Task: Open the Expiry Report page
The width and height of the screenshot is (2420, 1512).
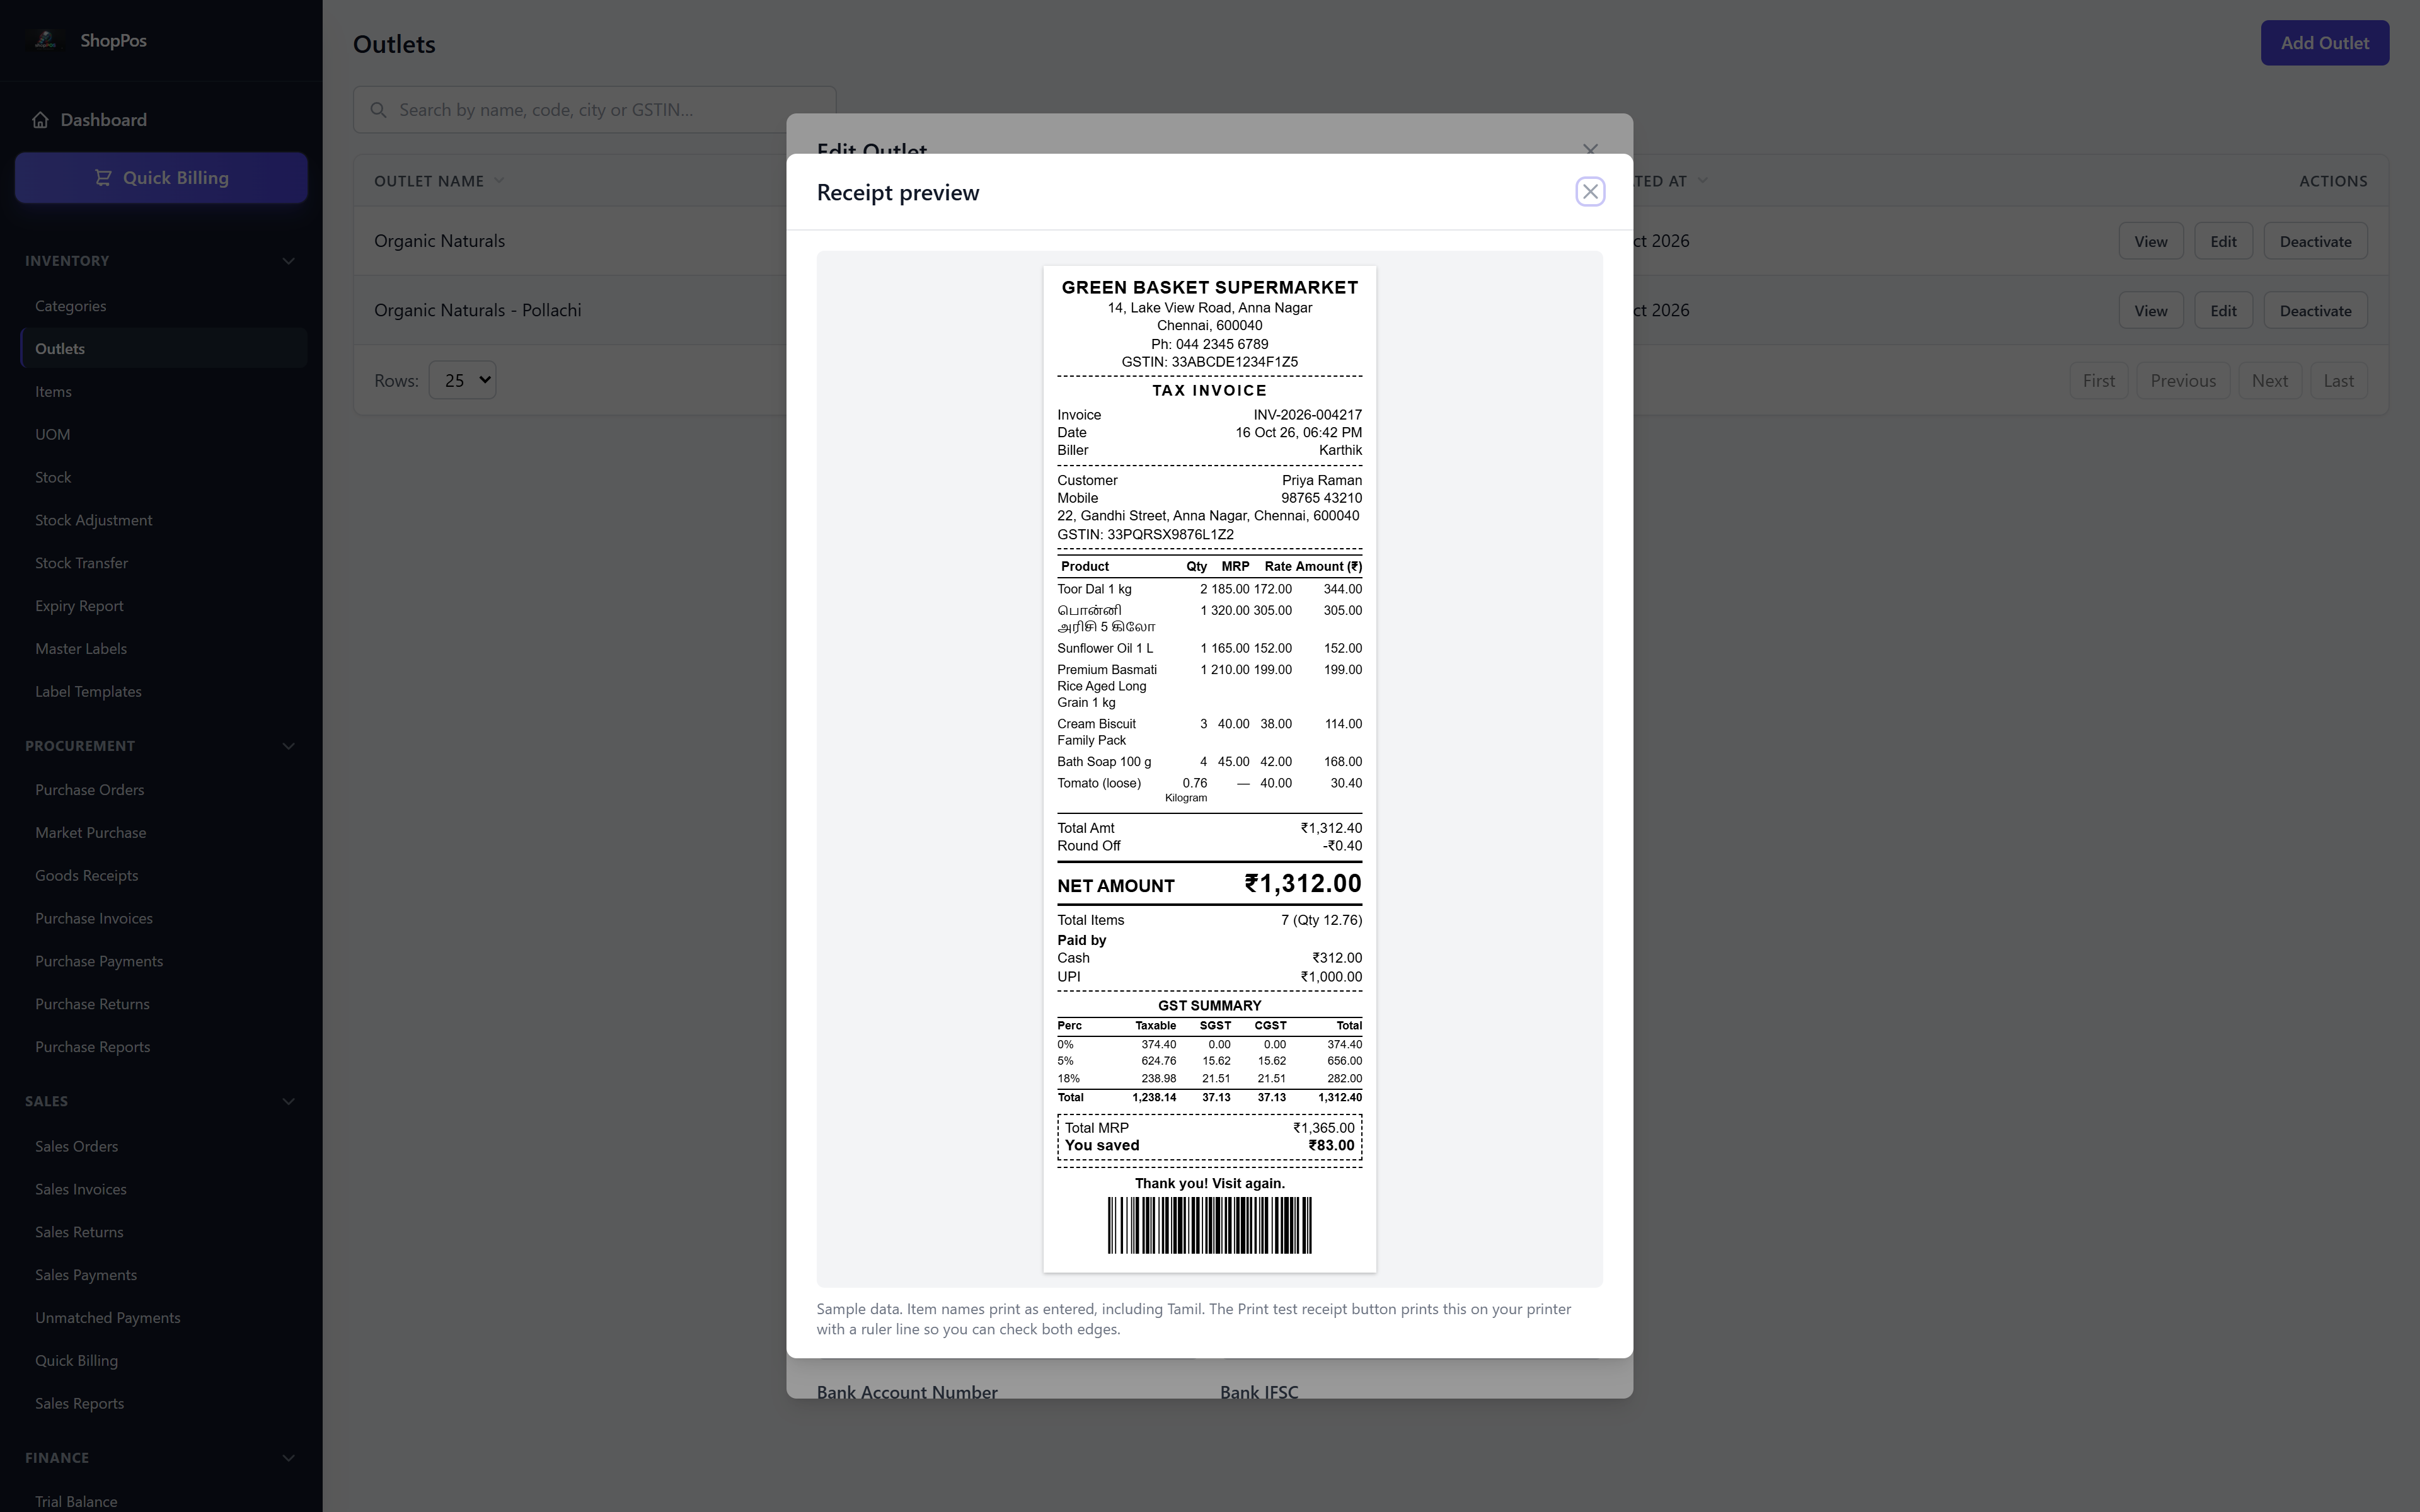Action: [x=163, y=606]
